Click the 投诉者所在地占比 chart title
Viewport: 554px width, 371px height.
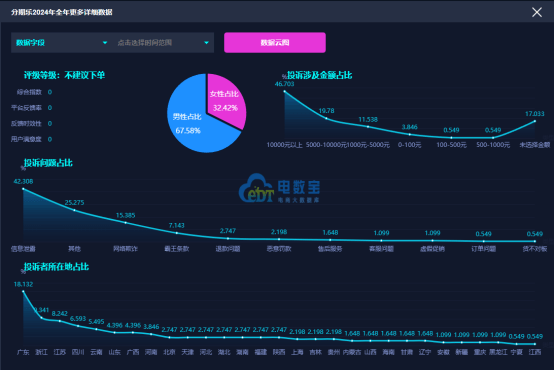click(x=56, y=267)
